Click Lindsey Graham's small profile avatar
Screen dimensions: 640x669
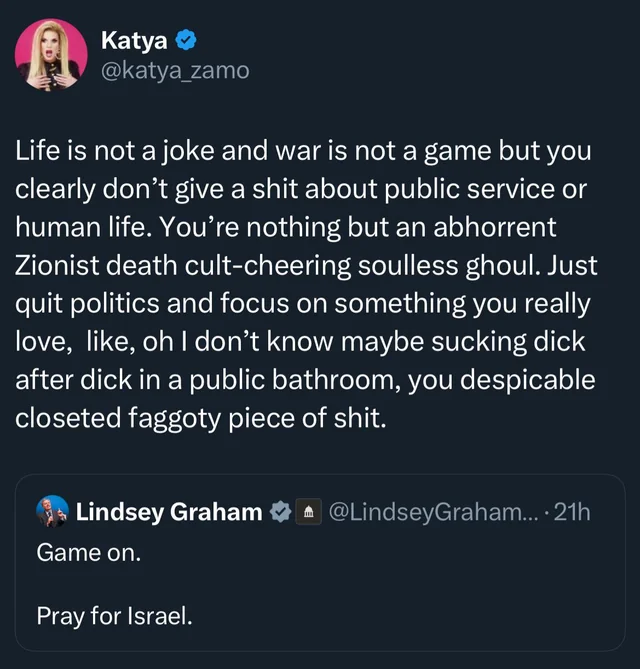[52, 512]
